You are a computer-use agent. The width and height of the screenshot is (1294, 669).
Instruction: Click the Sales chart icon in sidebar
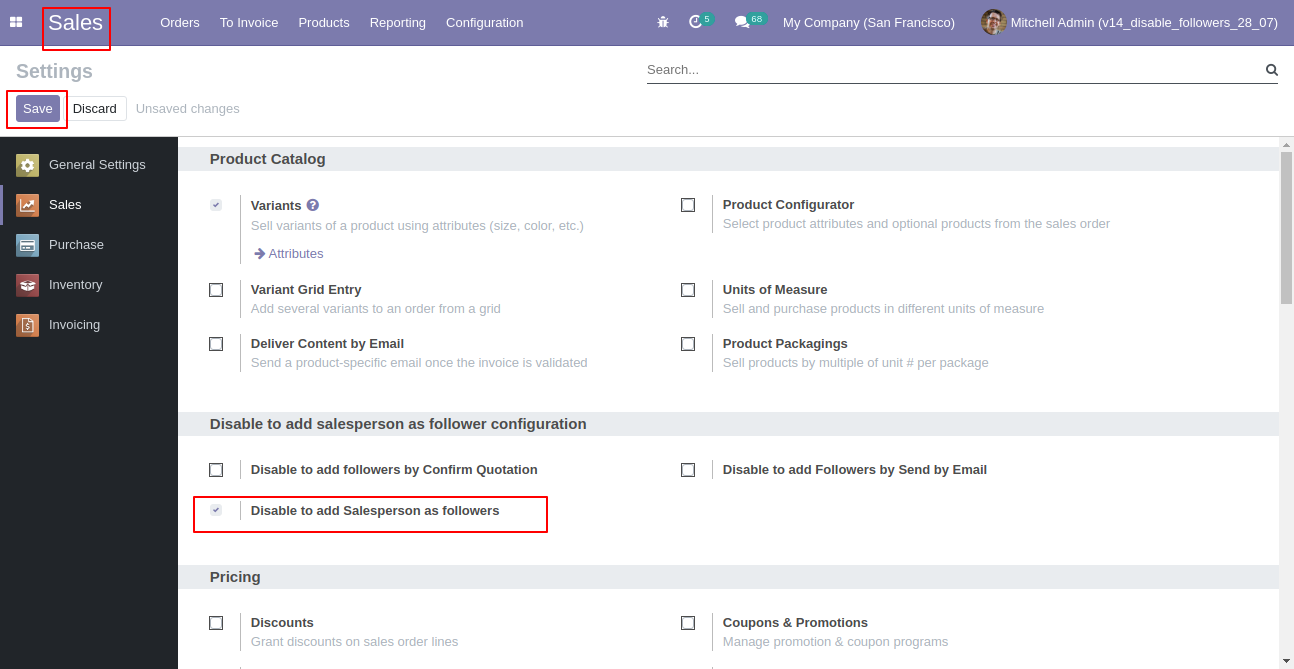tap(27, 205)
